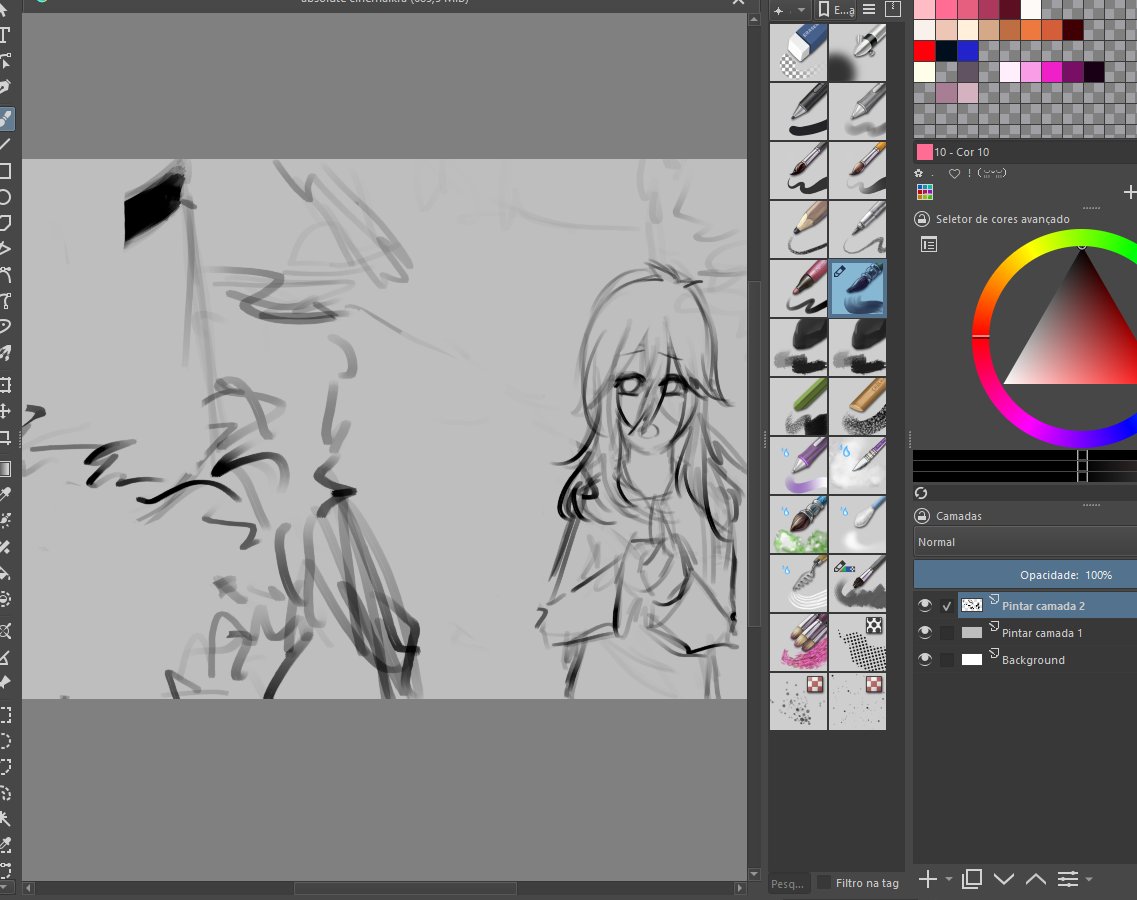
Task: Select the Ellipse shape tool
Action: 5,197
